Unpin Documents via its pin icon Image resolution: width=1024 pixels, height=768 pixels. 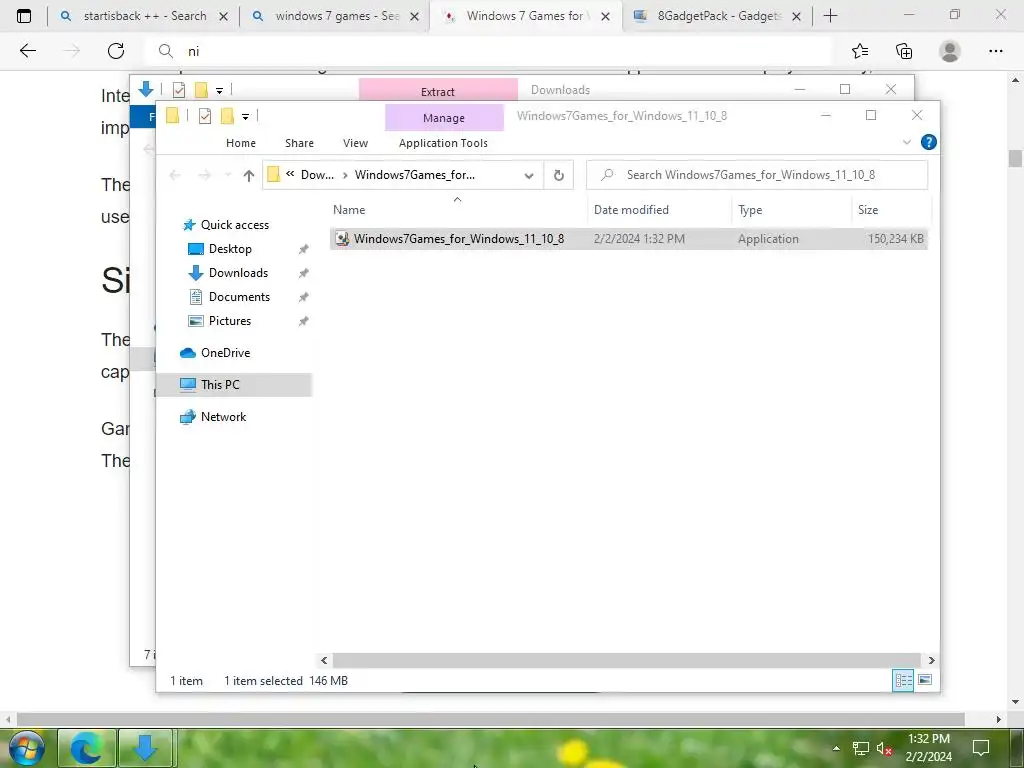coord(304,297)
